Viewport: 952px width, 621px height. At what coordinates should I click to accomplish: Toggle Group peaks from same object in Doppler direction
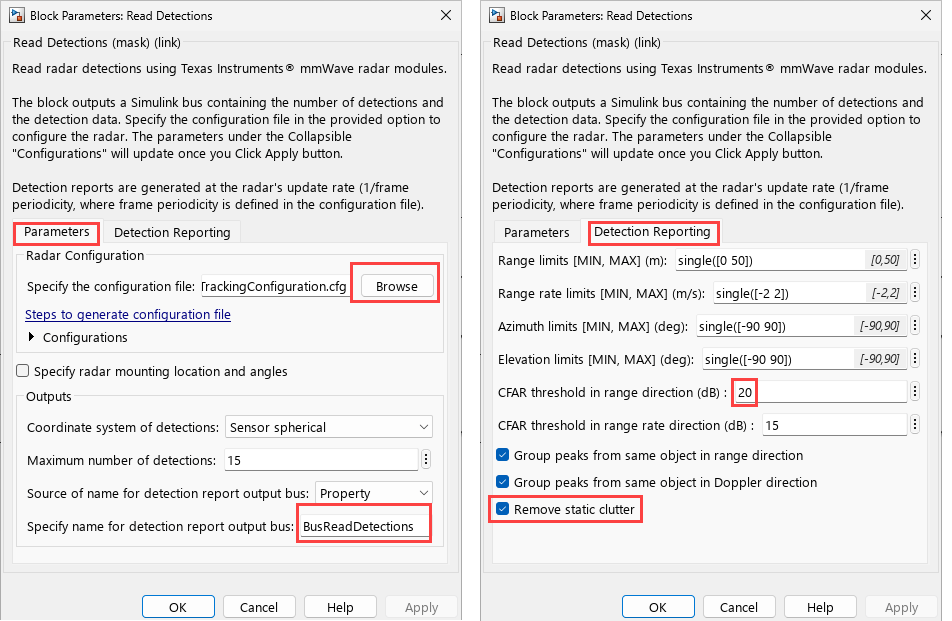pos(502,482)
